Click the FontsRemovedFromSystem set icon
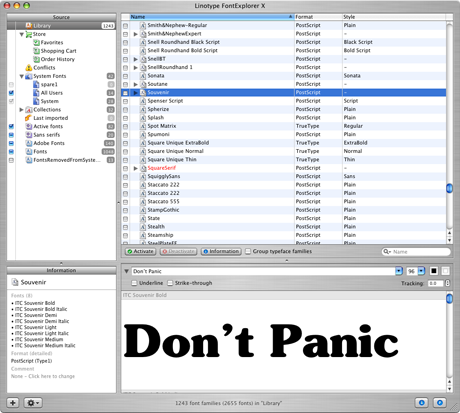460x413 pixels. click(x=29, y=160)
